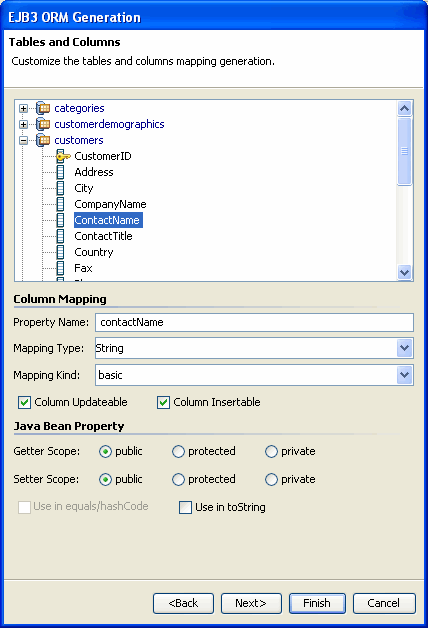Collapse the customers table node
The image size is (428, 628).
pyautogui.click(x=24, y=141)
